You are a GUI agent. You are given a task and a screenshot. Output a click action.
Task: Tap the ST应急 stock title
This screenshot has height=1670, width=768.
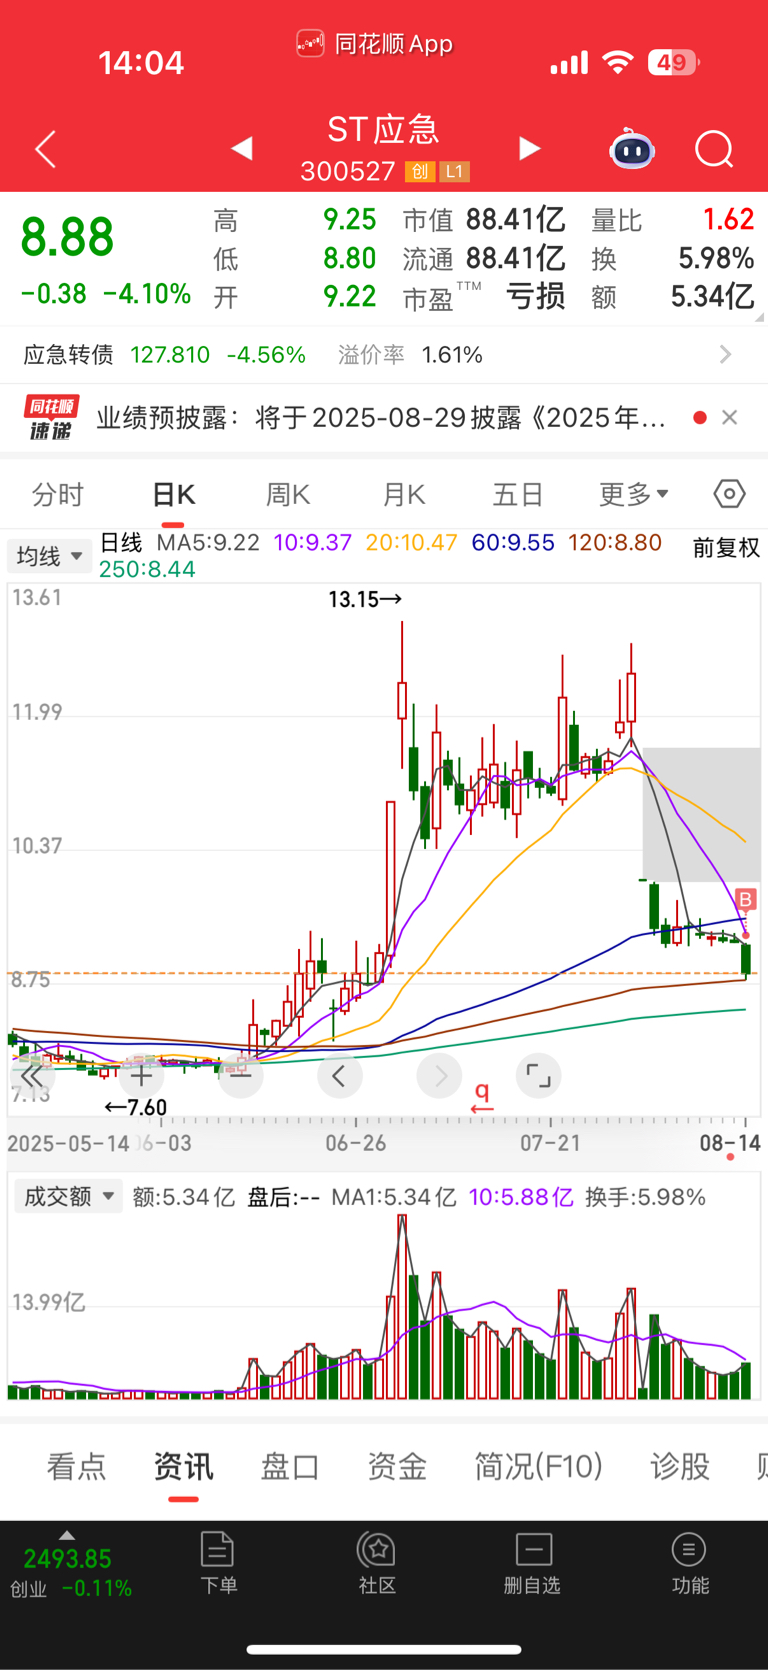(x=384, y=130)
